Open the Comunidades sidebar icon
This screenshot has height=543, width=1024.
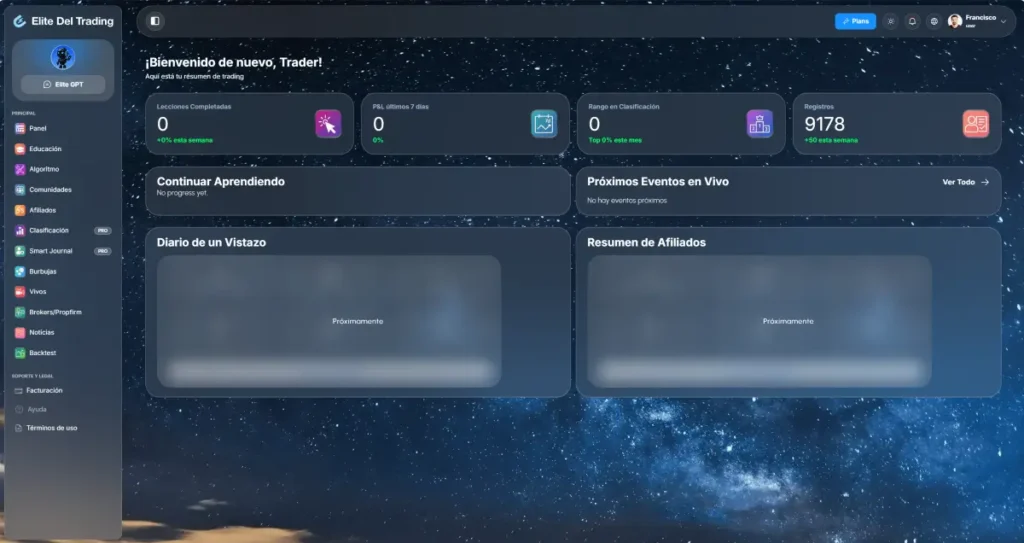pos(20,189)
